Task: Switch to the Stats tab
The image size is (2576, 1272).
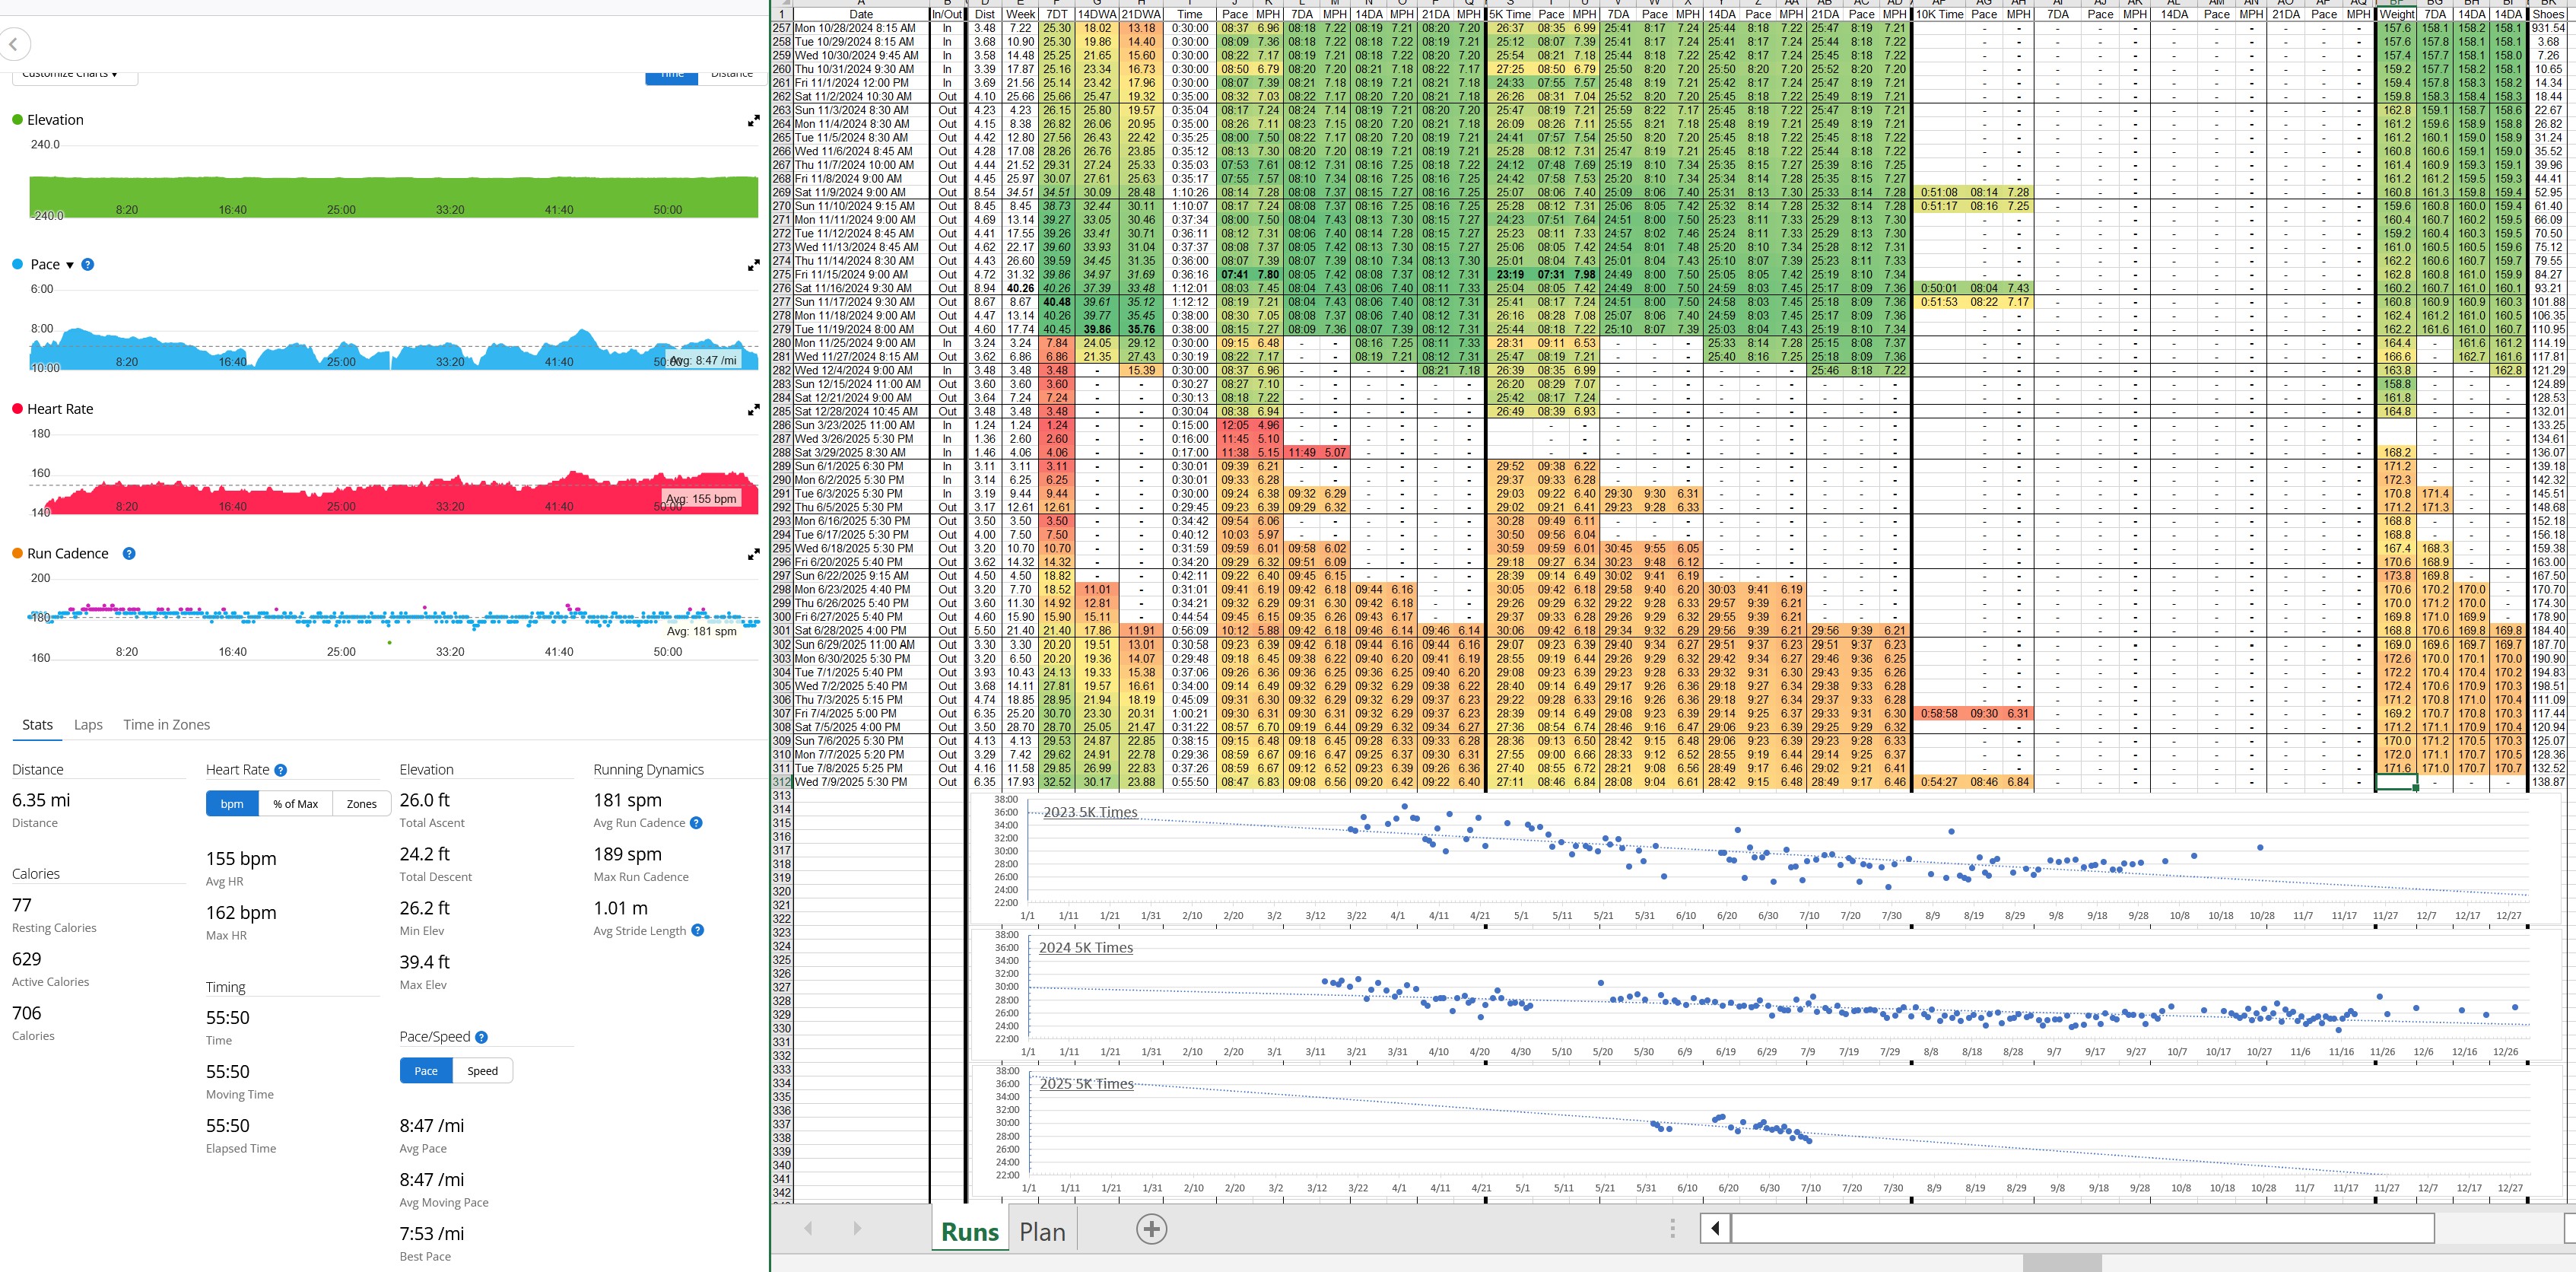Action: (x=38, y=725)
